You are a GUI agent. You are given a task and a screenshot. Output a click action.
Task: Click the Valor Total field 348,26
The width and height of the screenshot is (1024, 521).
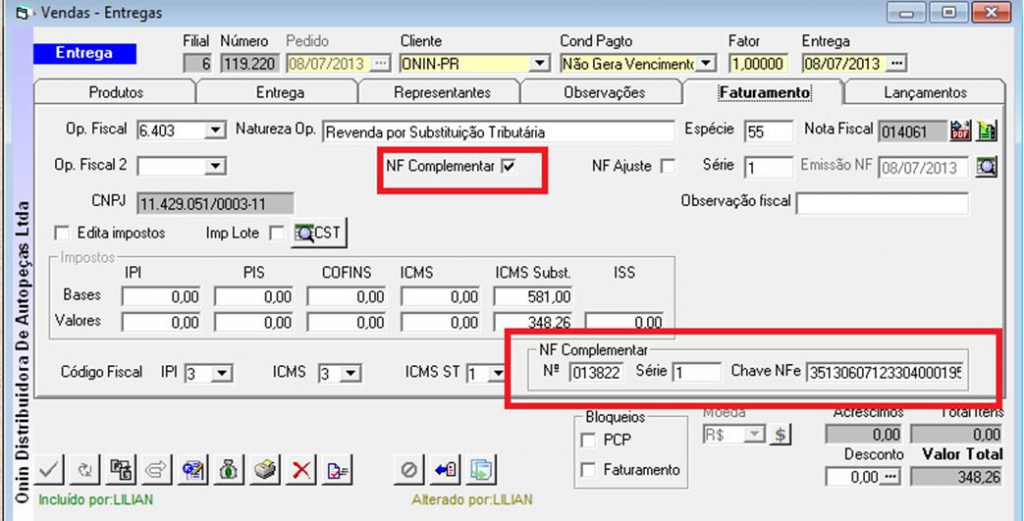click(956, 478)
